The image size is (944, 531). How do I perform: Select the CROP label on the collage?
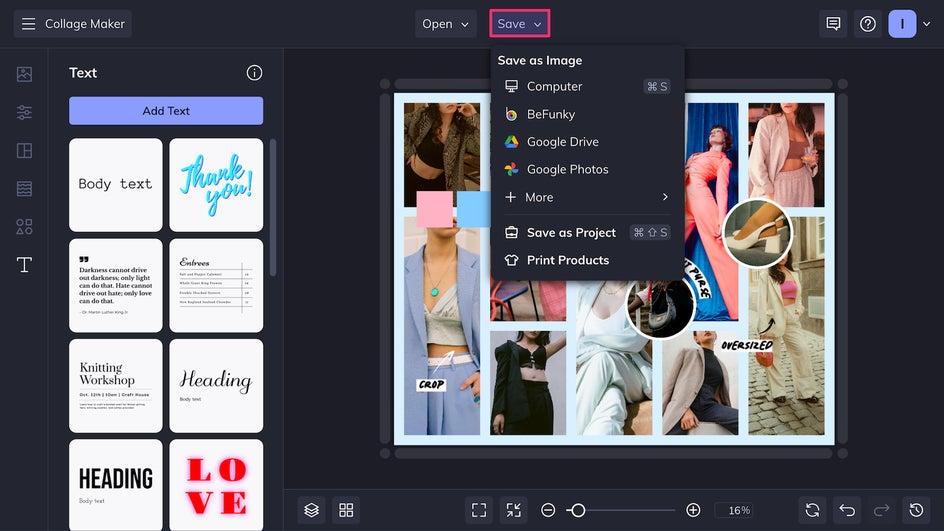[431, 385]
